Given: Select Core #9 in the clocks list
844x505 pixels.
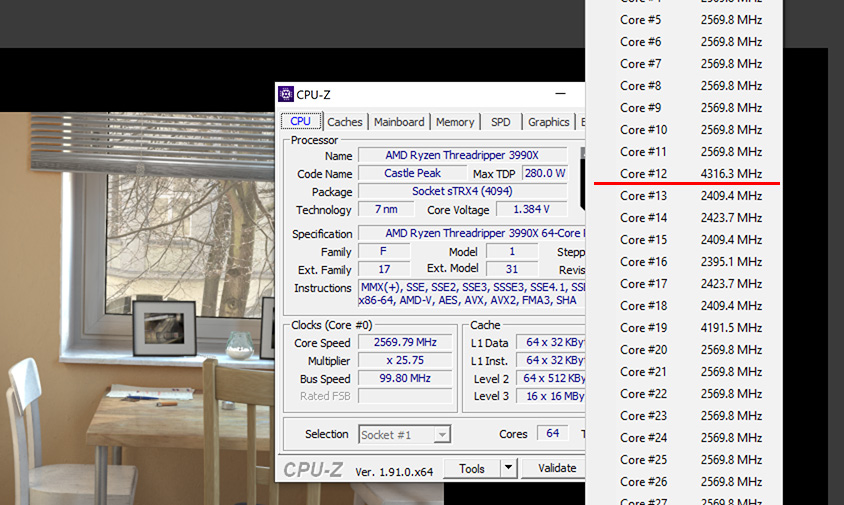Looking at the screenshot, I should pyautogui.click(x=684, y=108).
